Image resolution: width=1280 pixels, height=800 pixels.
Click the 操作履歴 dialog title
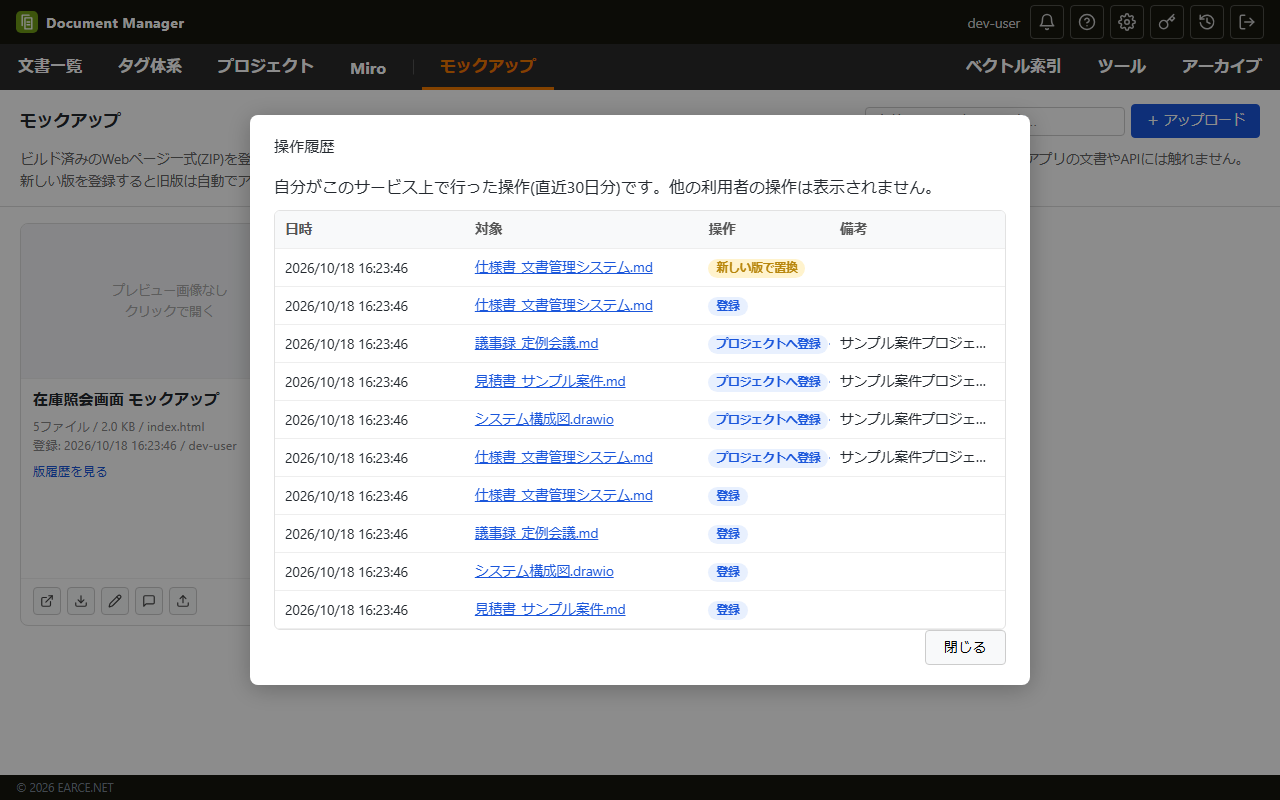[304, 146]
